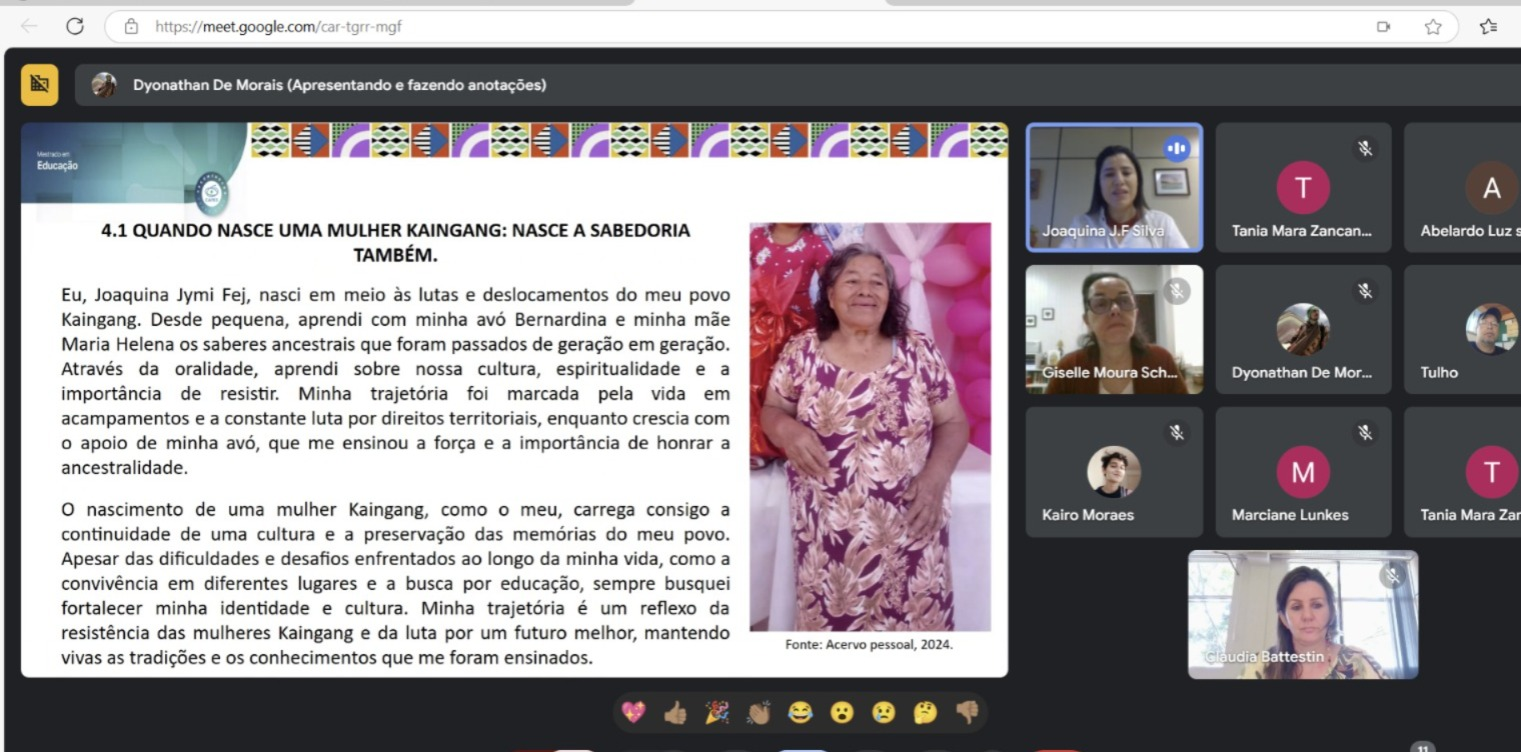Send the laughing tears emoji reaction
Viewport: 1521px width, 752px height.
(800, 712)
